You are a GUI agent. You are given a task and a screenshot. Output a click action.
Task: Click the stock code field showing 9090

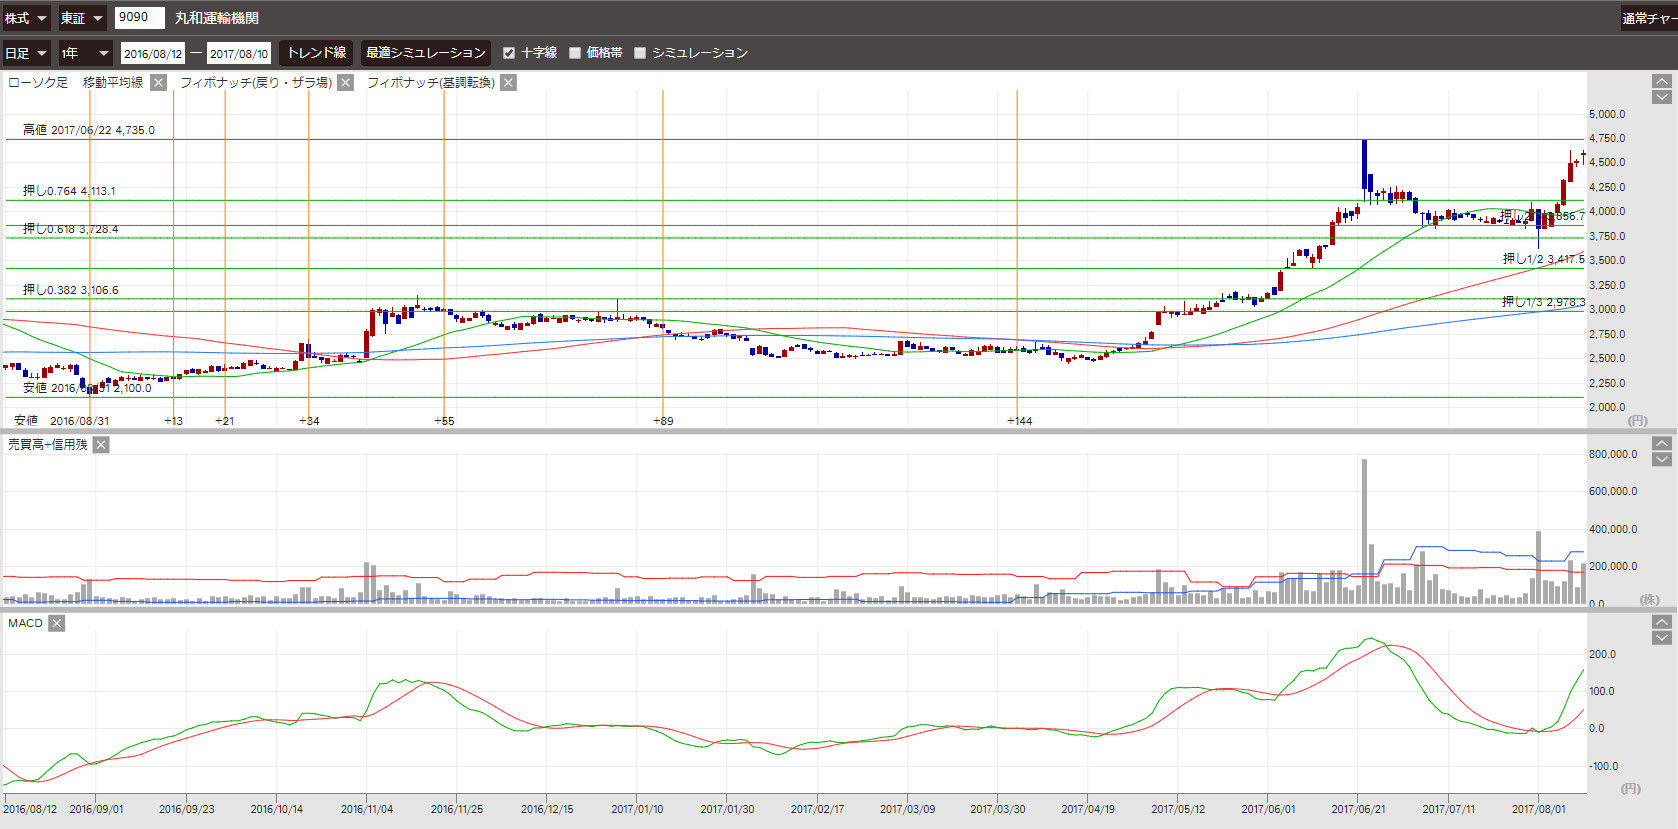pos(139,17)
